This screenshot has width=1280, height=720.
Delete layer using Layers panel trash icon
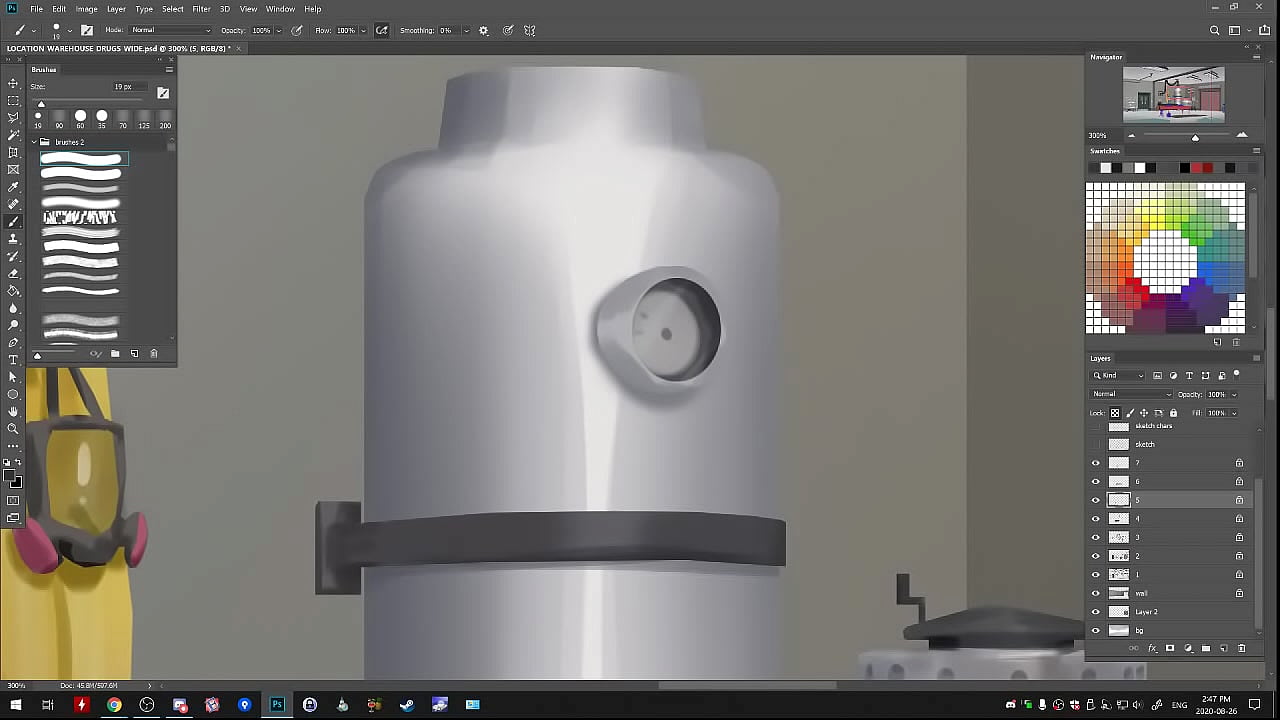point(1242,648)
